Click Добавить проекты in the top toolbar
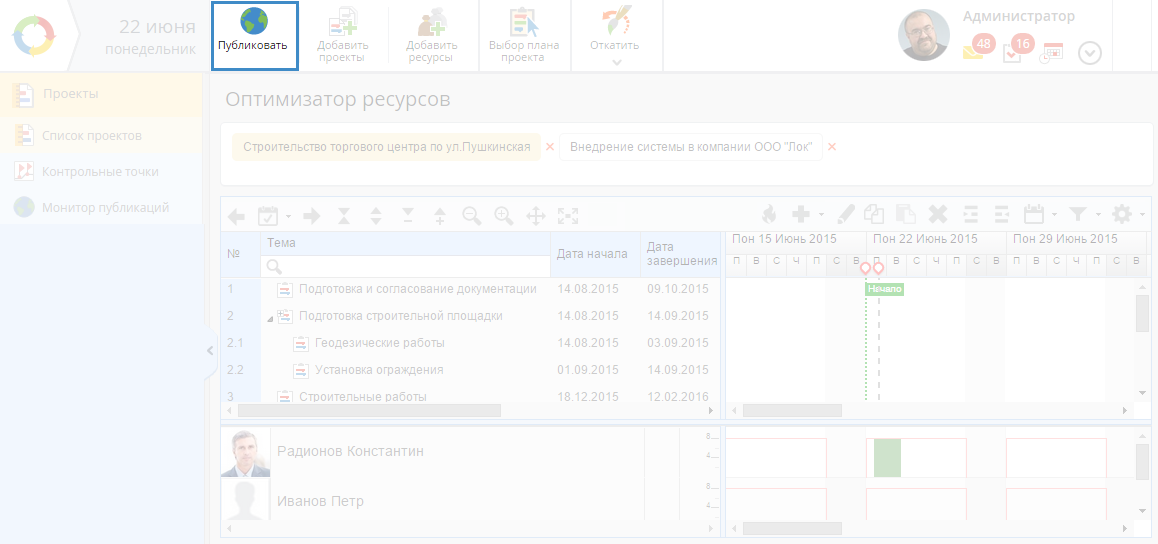This screenshot has width=1158, height=544. pos(343,35)
